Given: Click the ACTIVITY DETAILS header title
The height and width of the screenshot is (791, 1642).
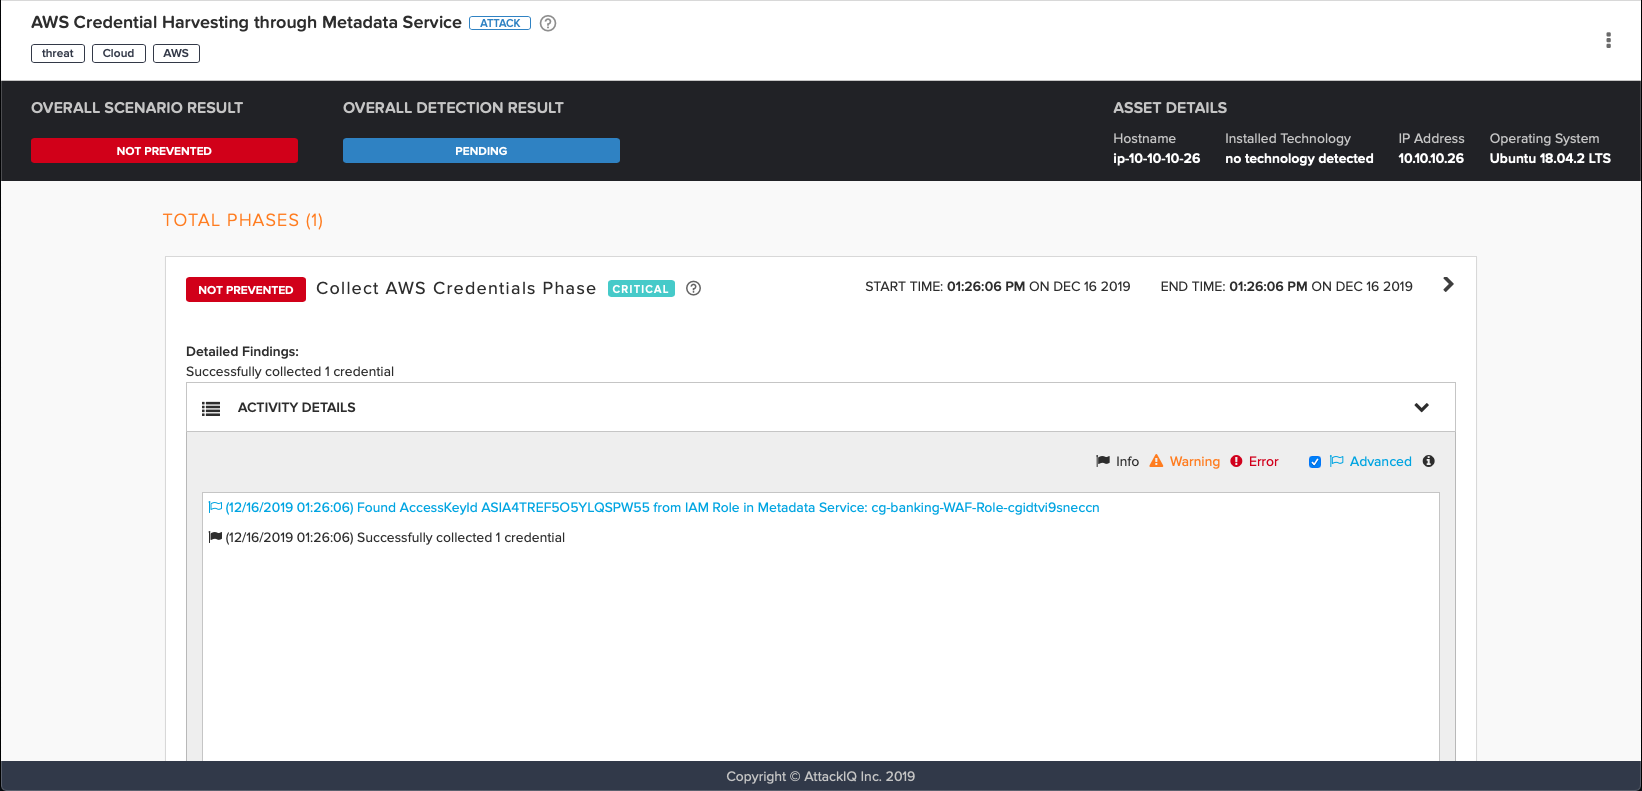Looking at the screenshot, I should coord(296,407).
